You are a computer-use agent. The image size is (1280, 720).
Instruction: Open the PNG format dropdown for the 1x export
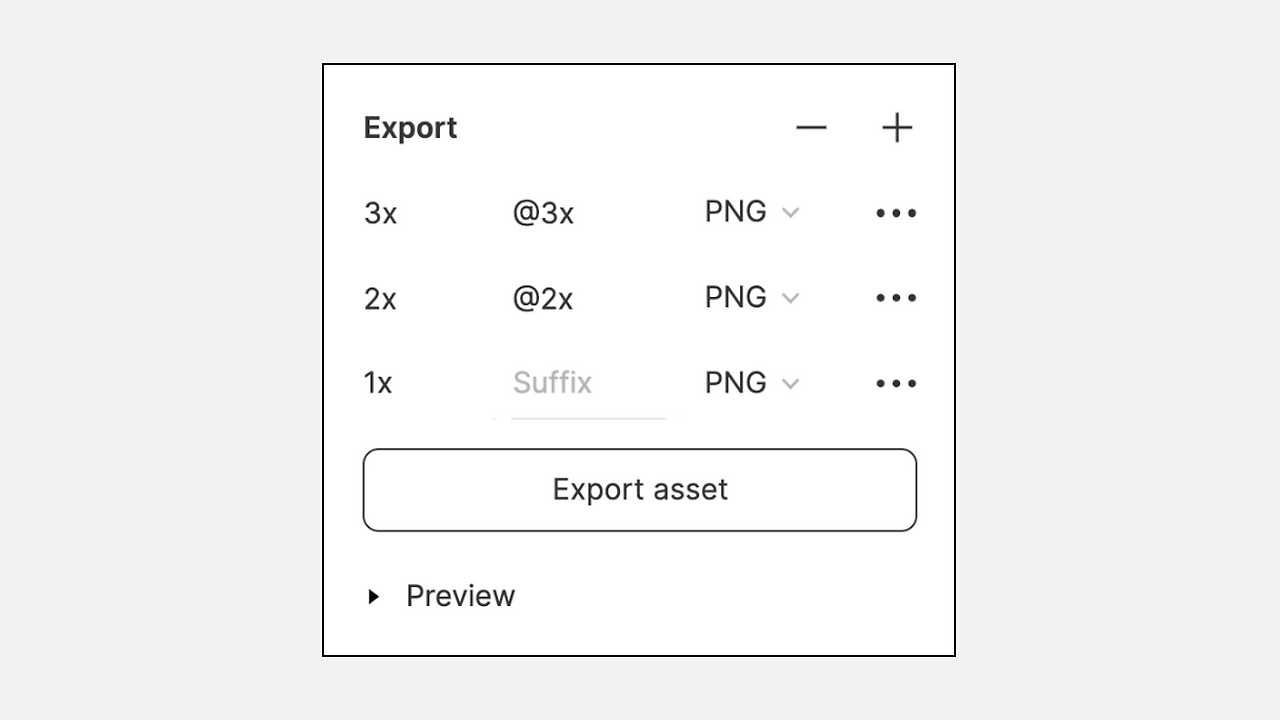pos(752,382)
